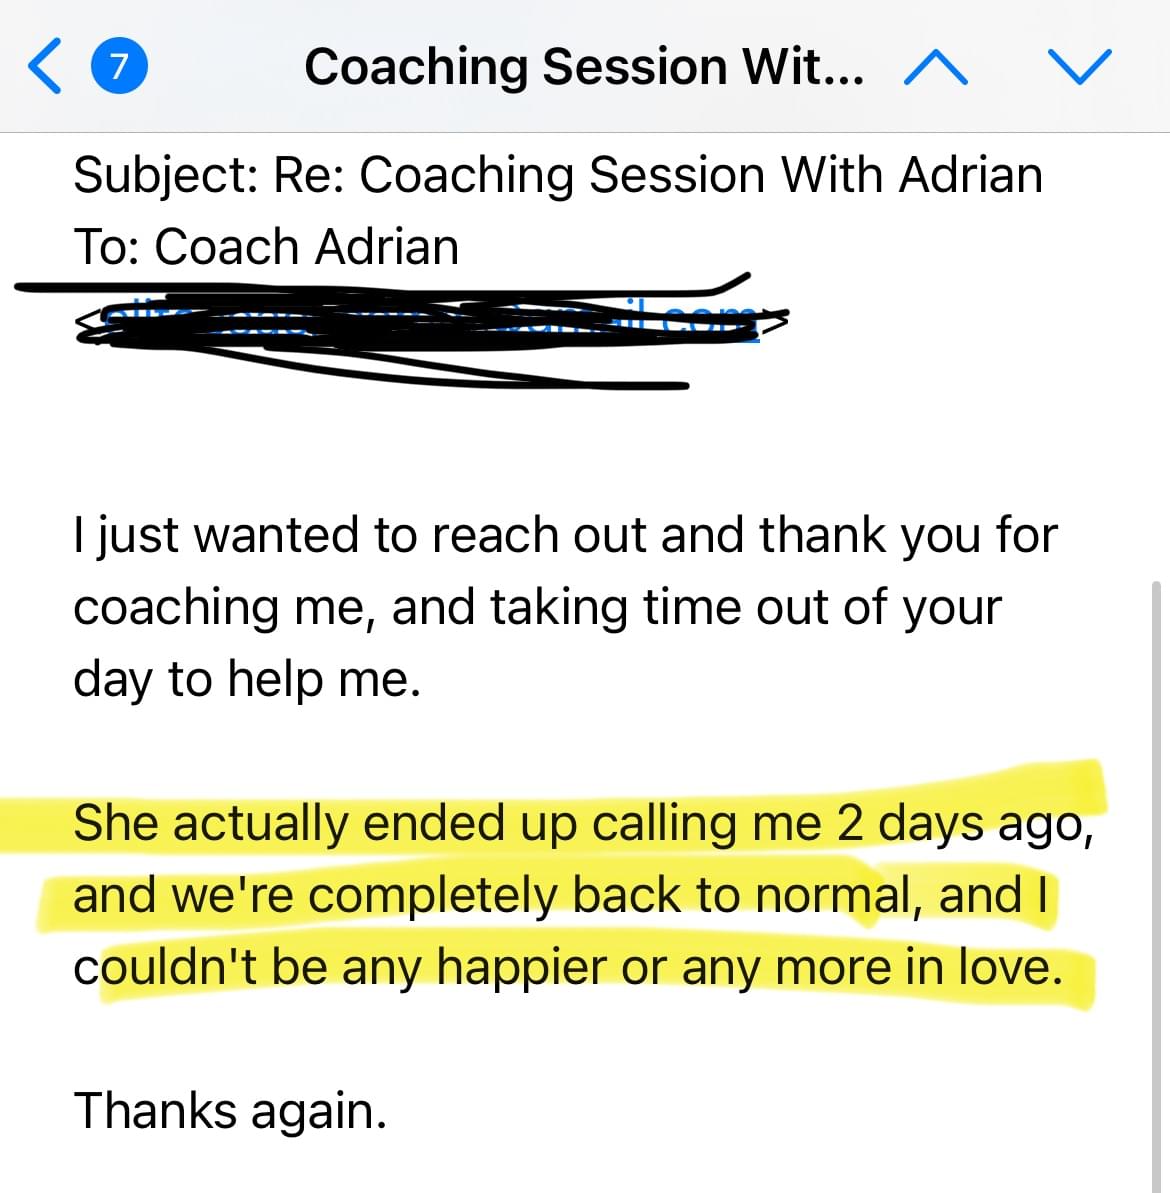The height and width of the screenshot is (1193, 1170).
Task: Select the closing text 'Thanks again.'
Action: (231, 1112)
